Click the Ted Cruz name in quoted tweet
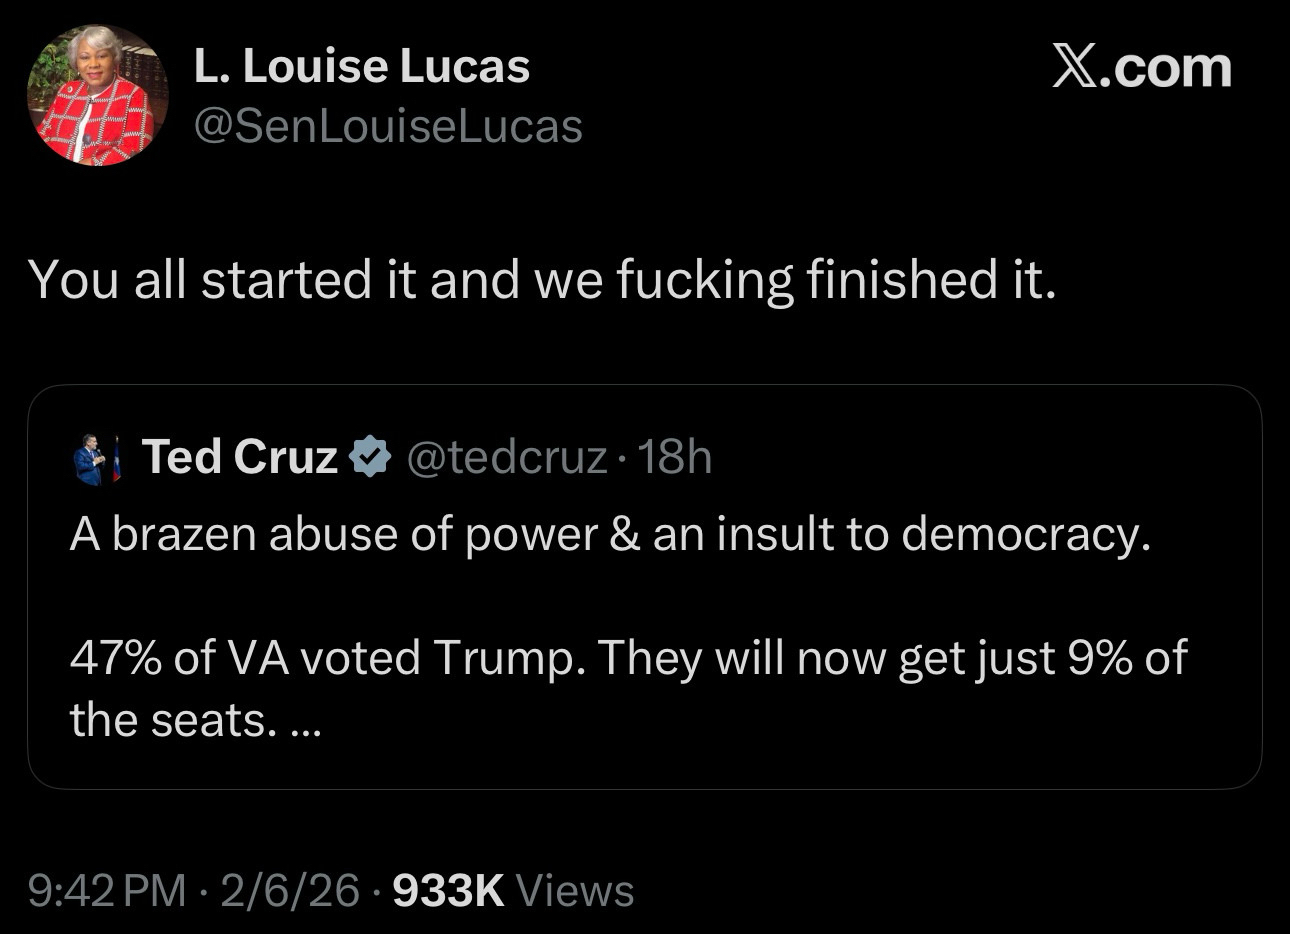This screenshot has width=1290, height=934. pyautogui.click(x=240, y=457)
